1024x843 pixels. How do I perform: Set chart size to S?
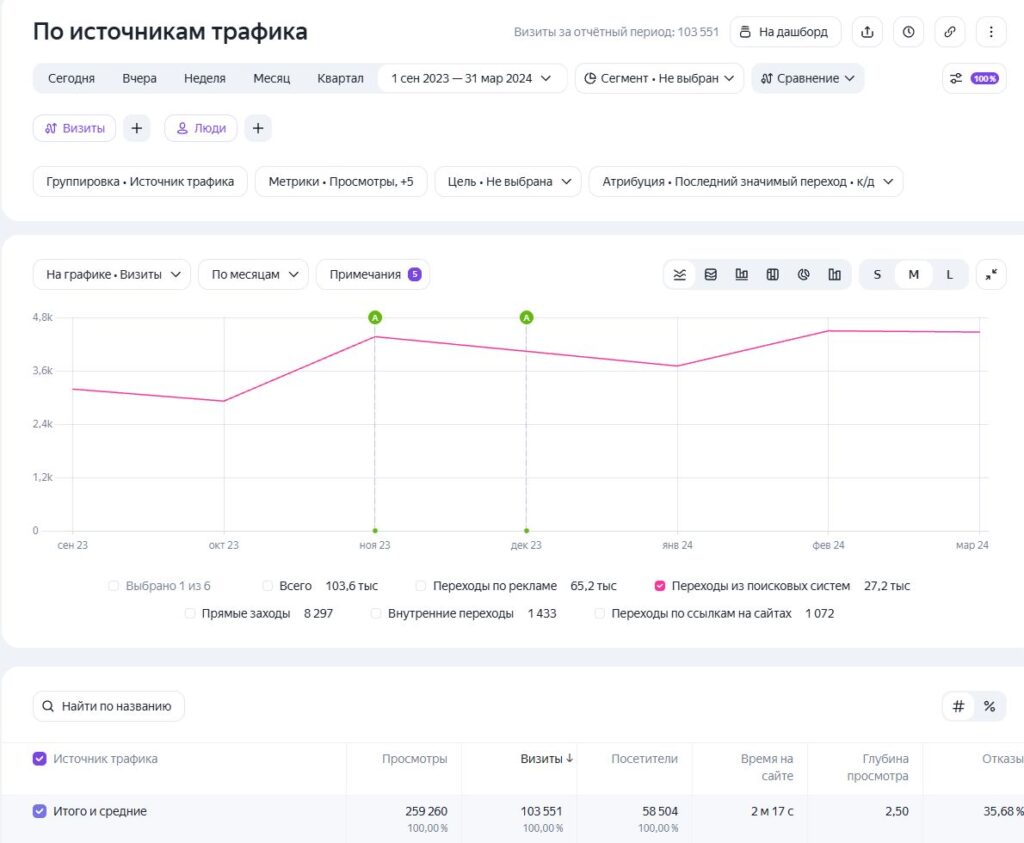(877, 275)
